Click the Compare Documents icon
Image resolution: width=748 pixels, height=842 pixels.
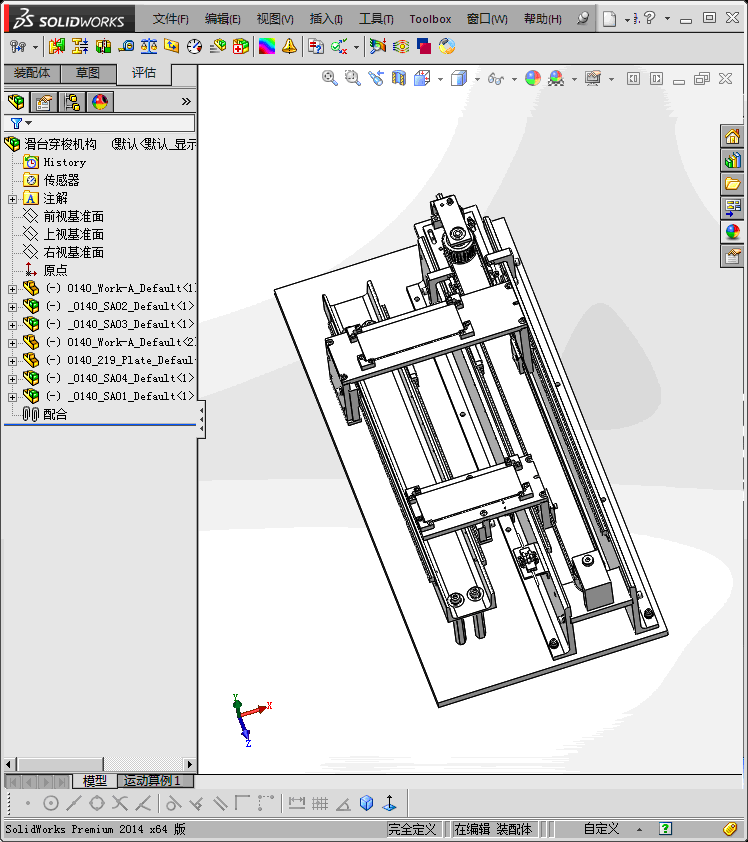click(x=316, y=47)
